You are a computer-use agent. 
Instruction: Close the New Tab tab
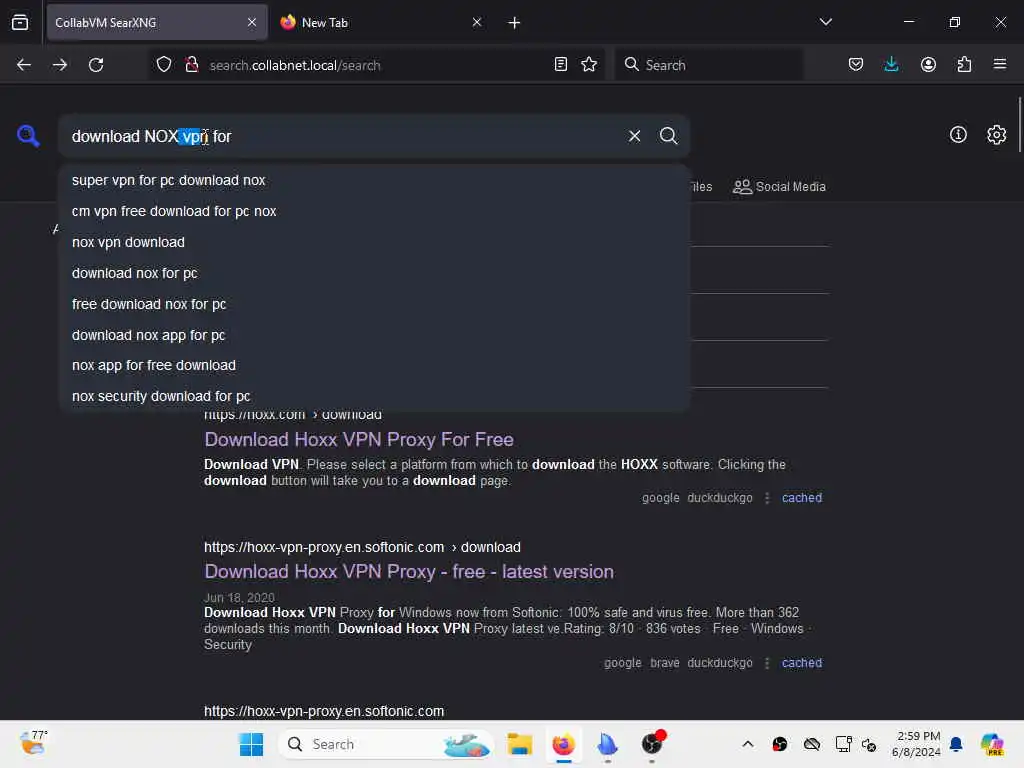tap(477, 22)
